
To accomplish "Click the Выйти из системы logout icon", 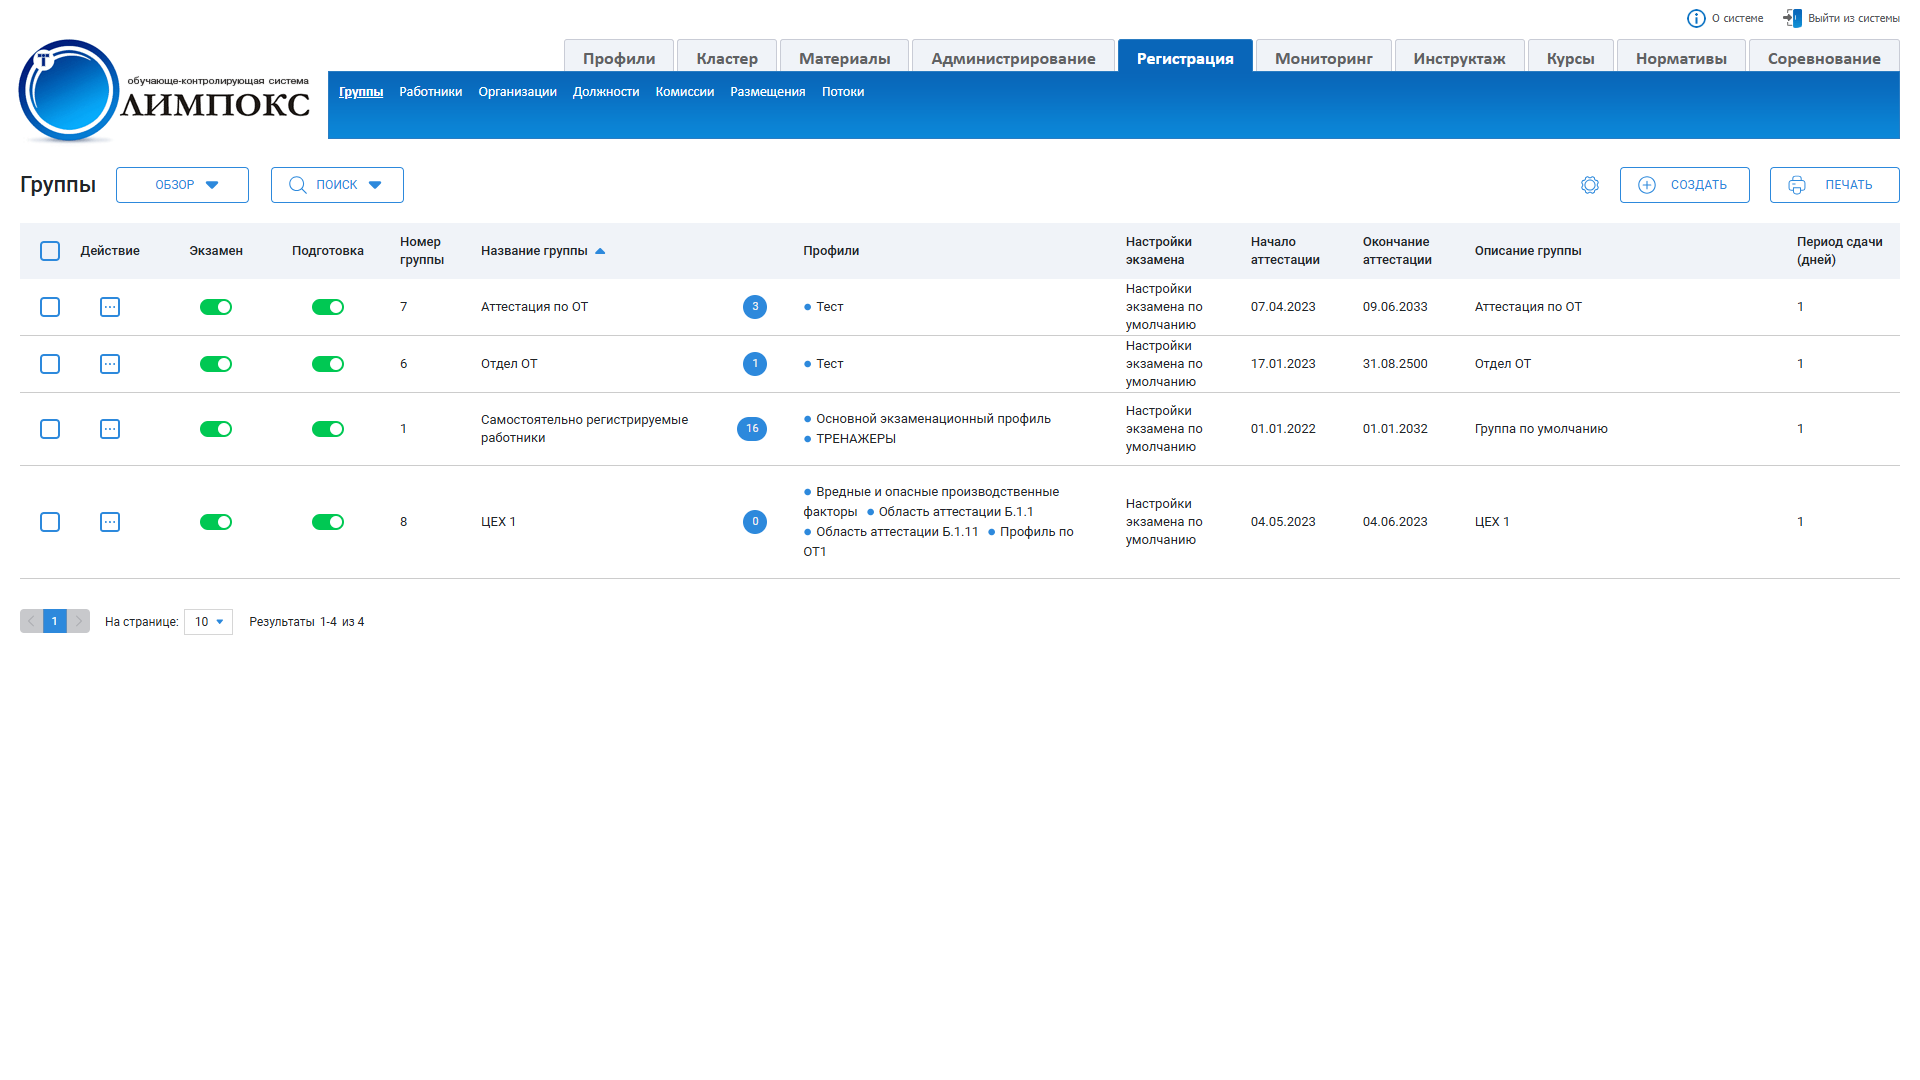I will pos(1792,18).
